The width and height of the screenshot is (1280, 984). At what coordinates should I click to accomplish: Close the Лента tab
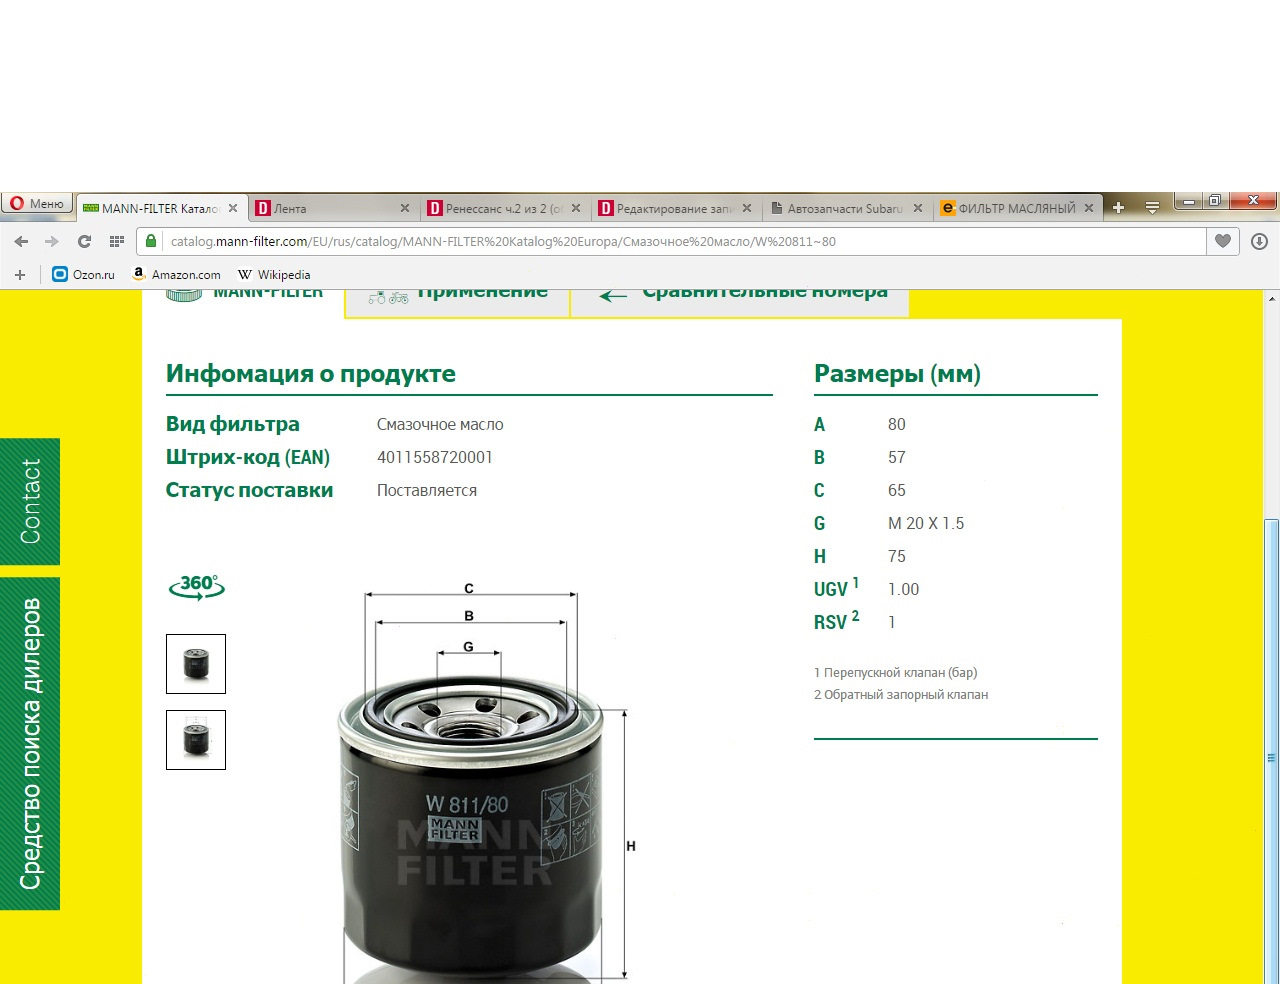405,208
